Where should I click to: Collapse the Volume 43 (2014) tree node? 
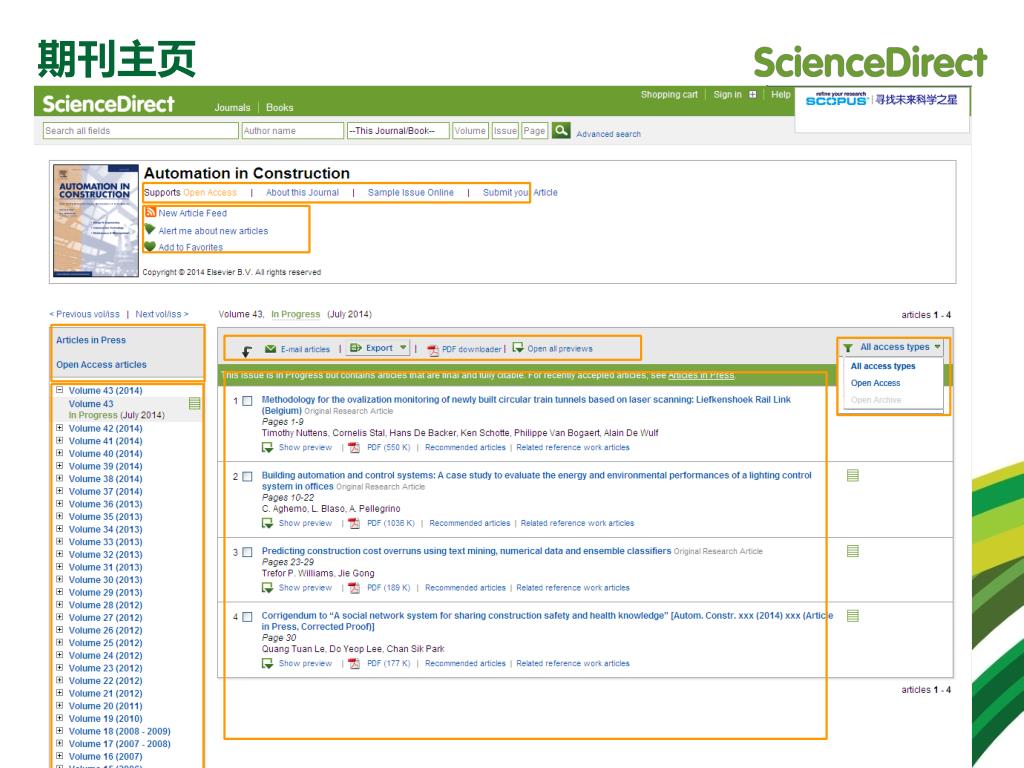59,390
